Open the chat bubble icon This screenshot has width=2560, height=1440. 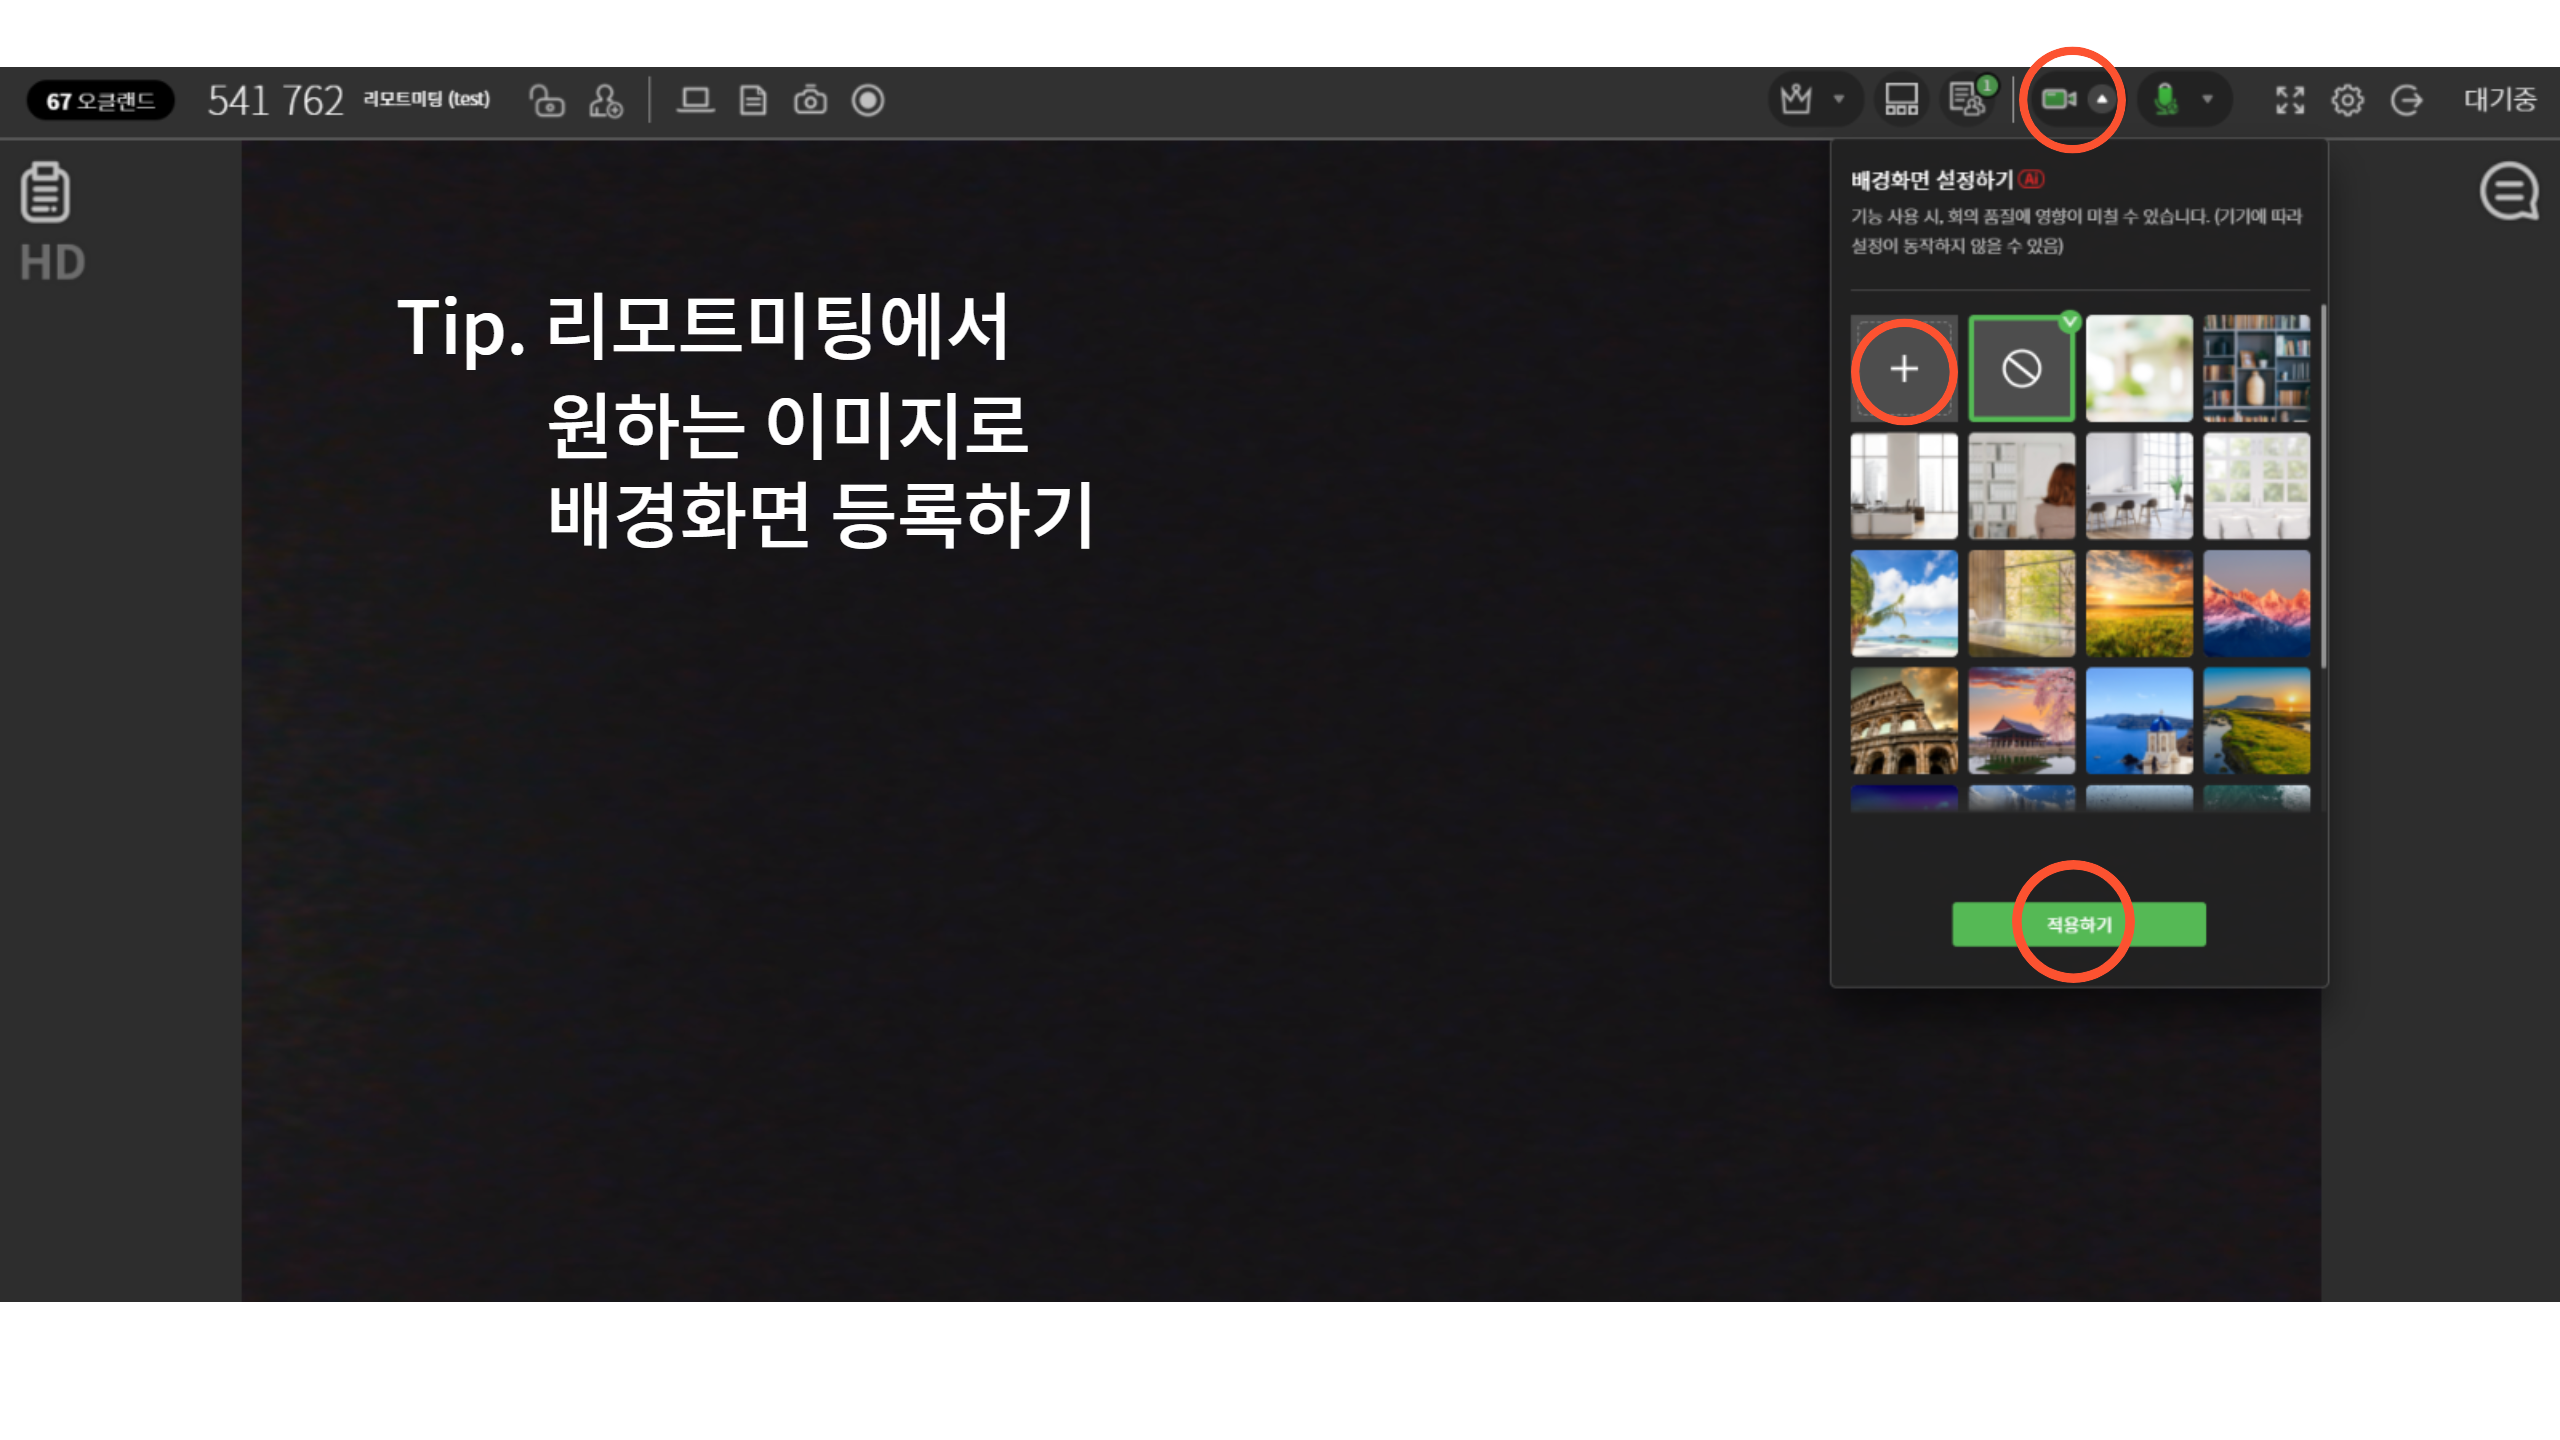point(2509,191)
